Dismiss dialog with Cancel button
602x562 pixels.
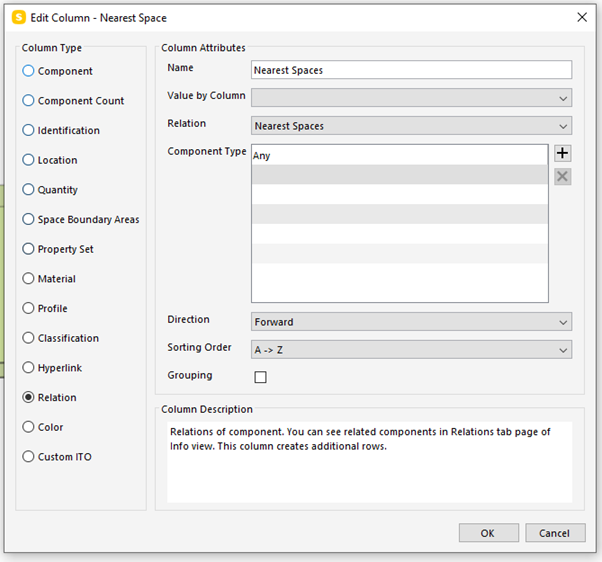[x=555, y=533]
